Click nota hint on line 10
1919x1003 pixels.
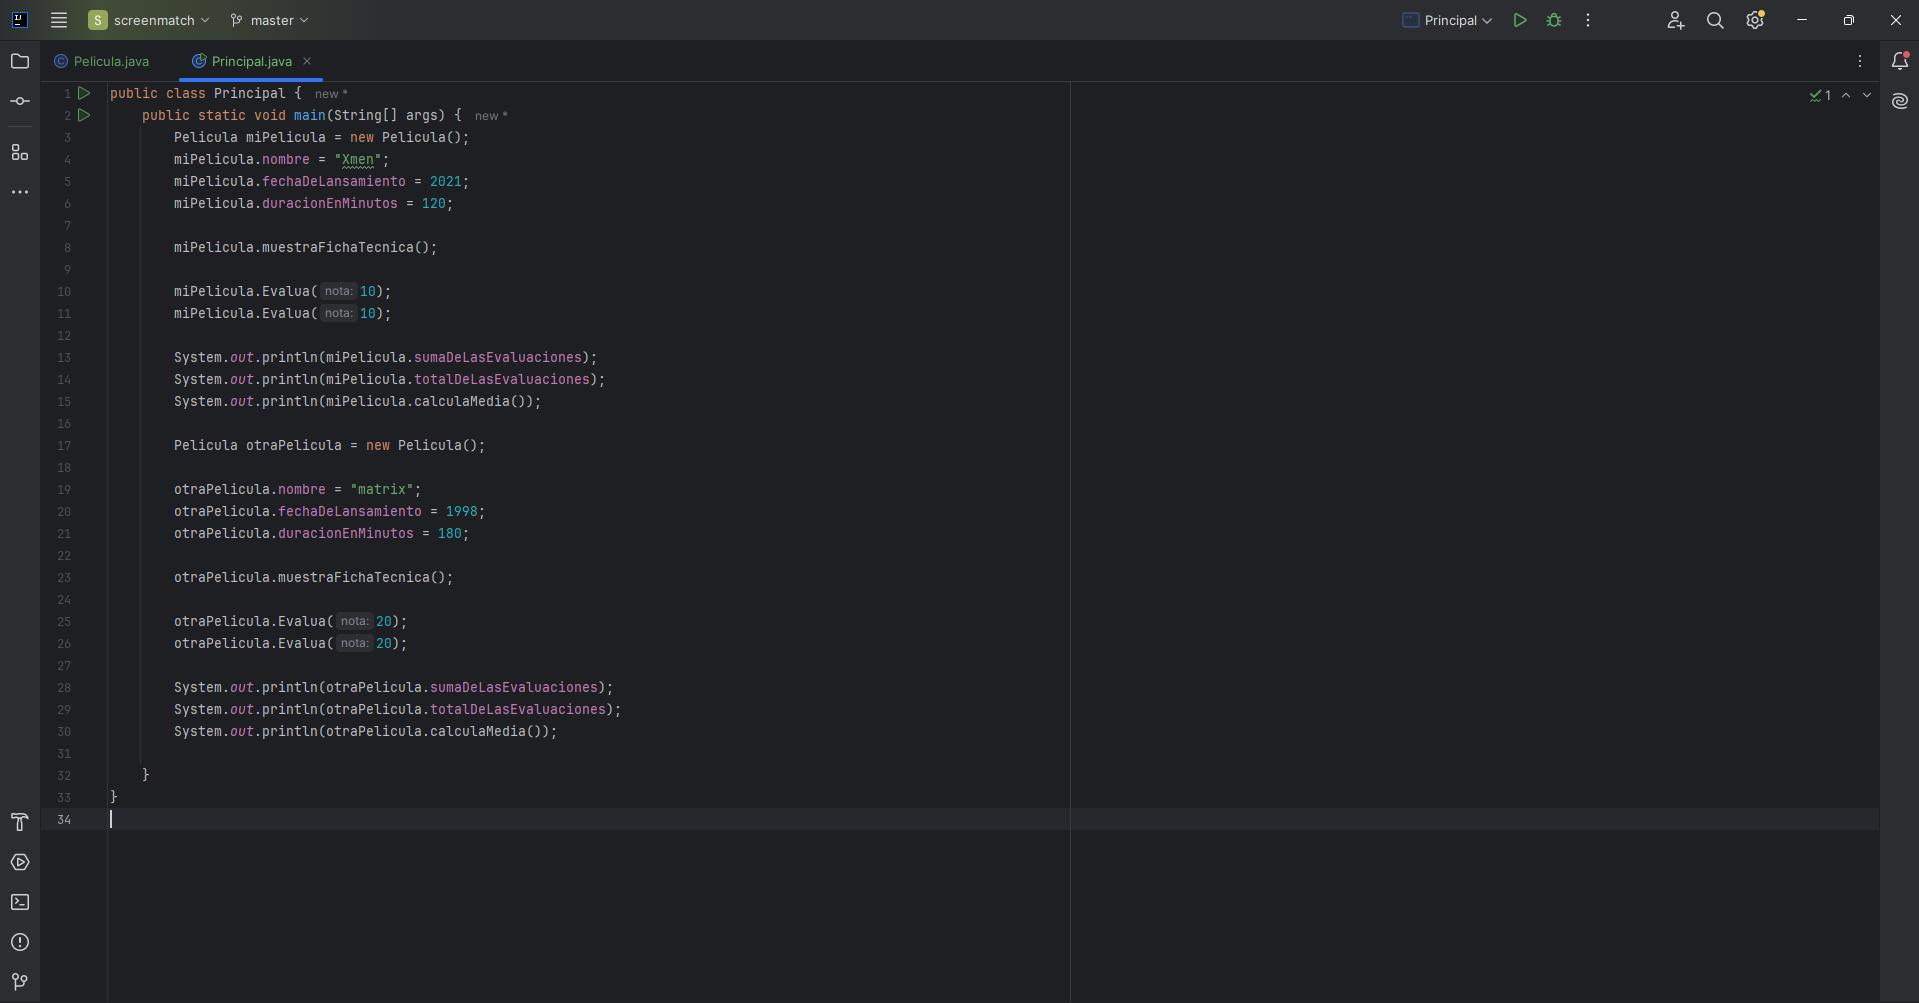point(338,291)
